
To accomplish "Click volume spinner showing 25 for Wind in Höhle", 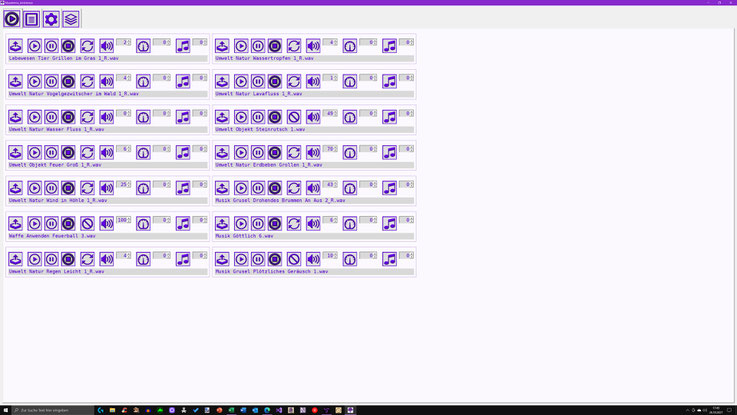I will [x=124, y=184].
